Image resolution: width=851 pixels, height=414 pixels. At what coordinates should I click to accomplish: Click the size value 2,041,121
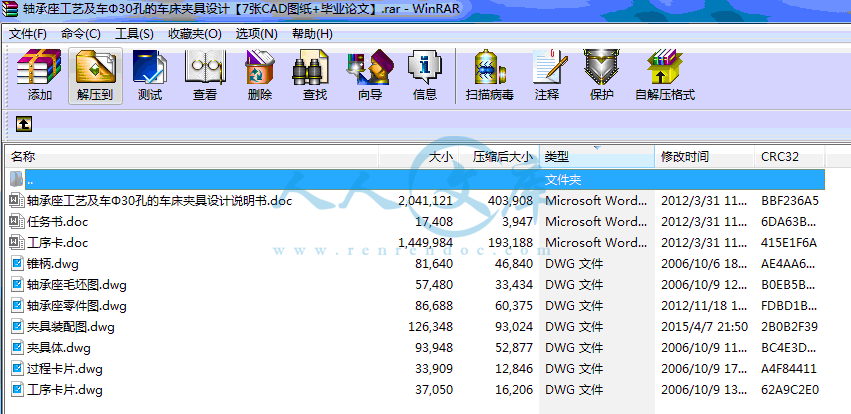point(425,201)
